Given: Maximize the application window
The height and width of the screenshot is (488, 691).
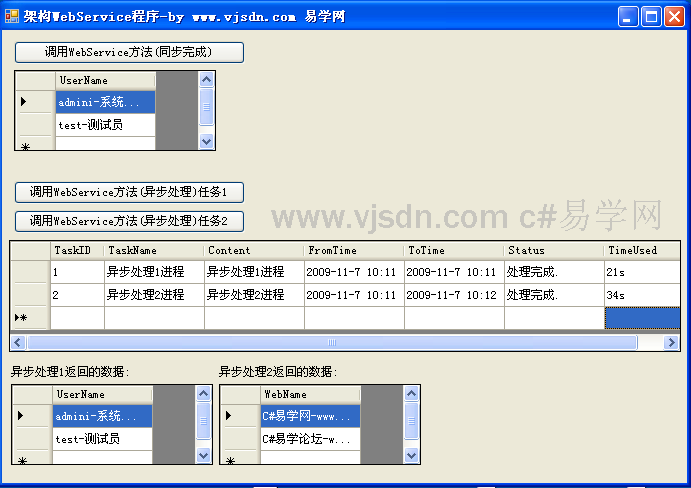Looking at the screenshot, I should 651,16.
